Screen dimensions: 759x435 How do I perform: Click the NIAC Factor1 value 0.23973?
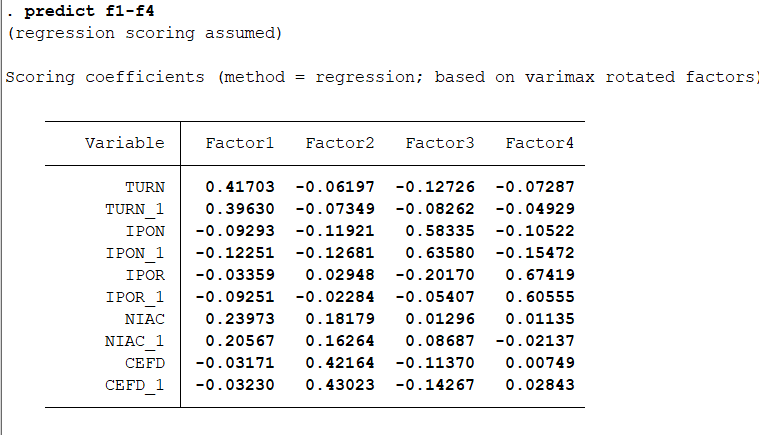(240, 319)
